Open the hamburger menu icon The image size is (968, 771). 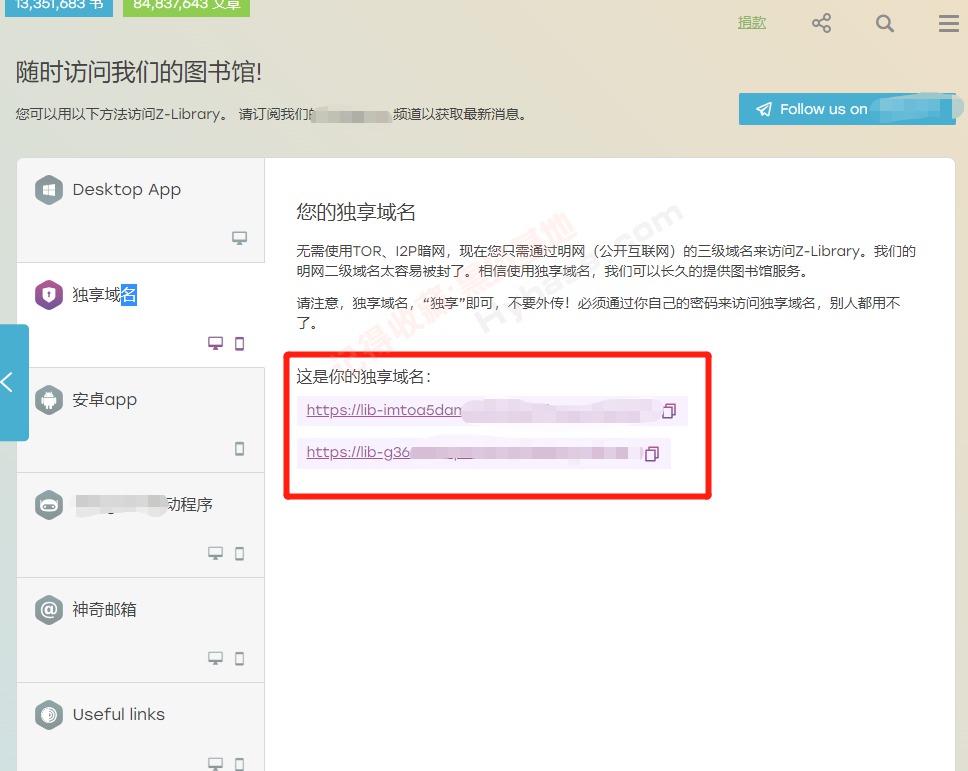pos(948,23)
